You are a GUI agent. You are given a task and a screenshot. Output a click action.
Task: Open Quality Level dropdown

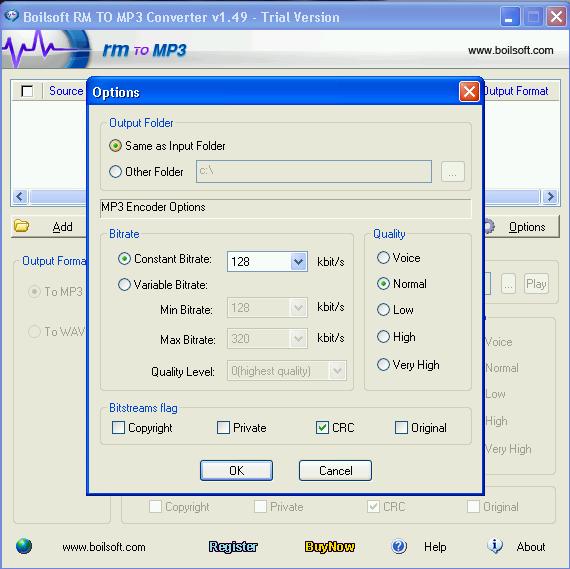(337, 370)
